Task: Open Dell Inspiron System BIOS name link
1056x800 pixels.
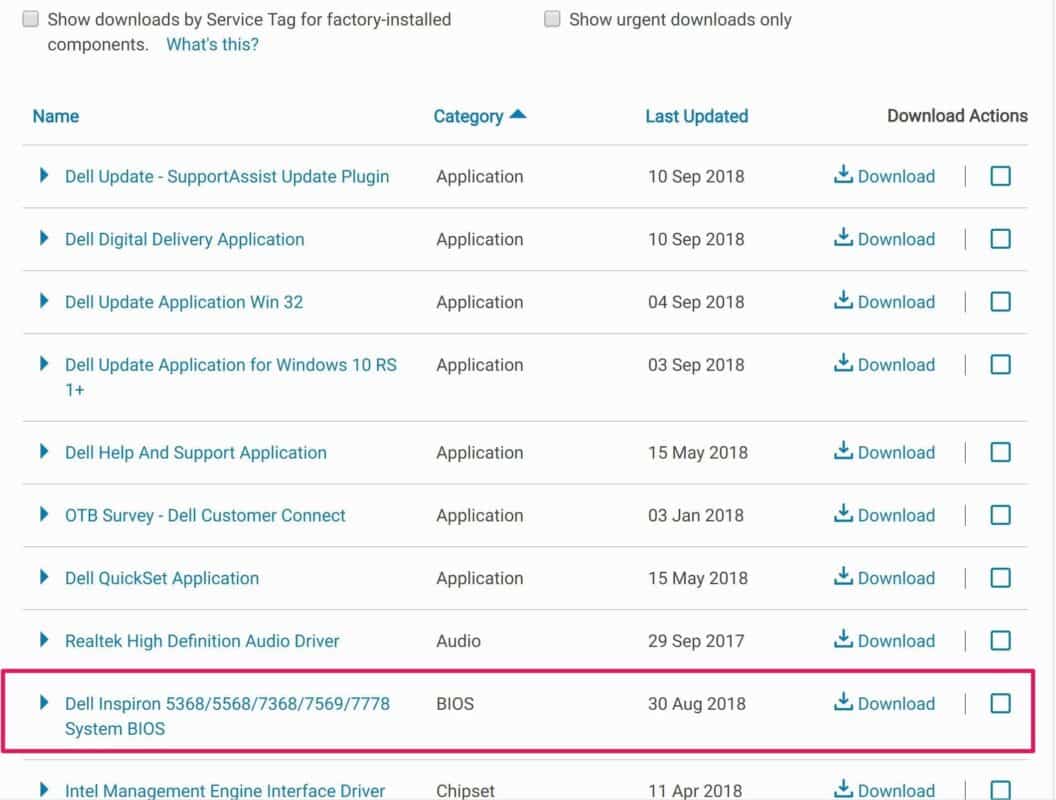Action: click(227, 716)
